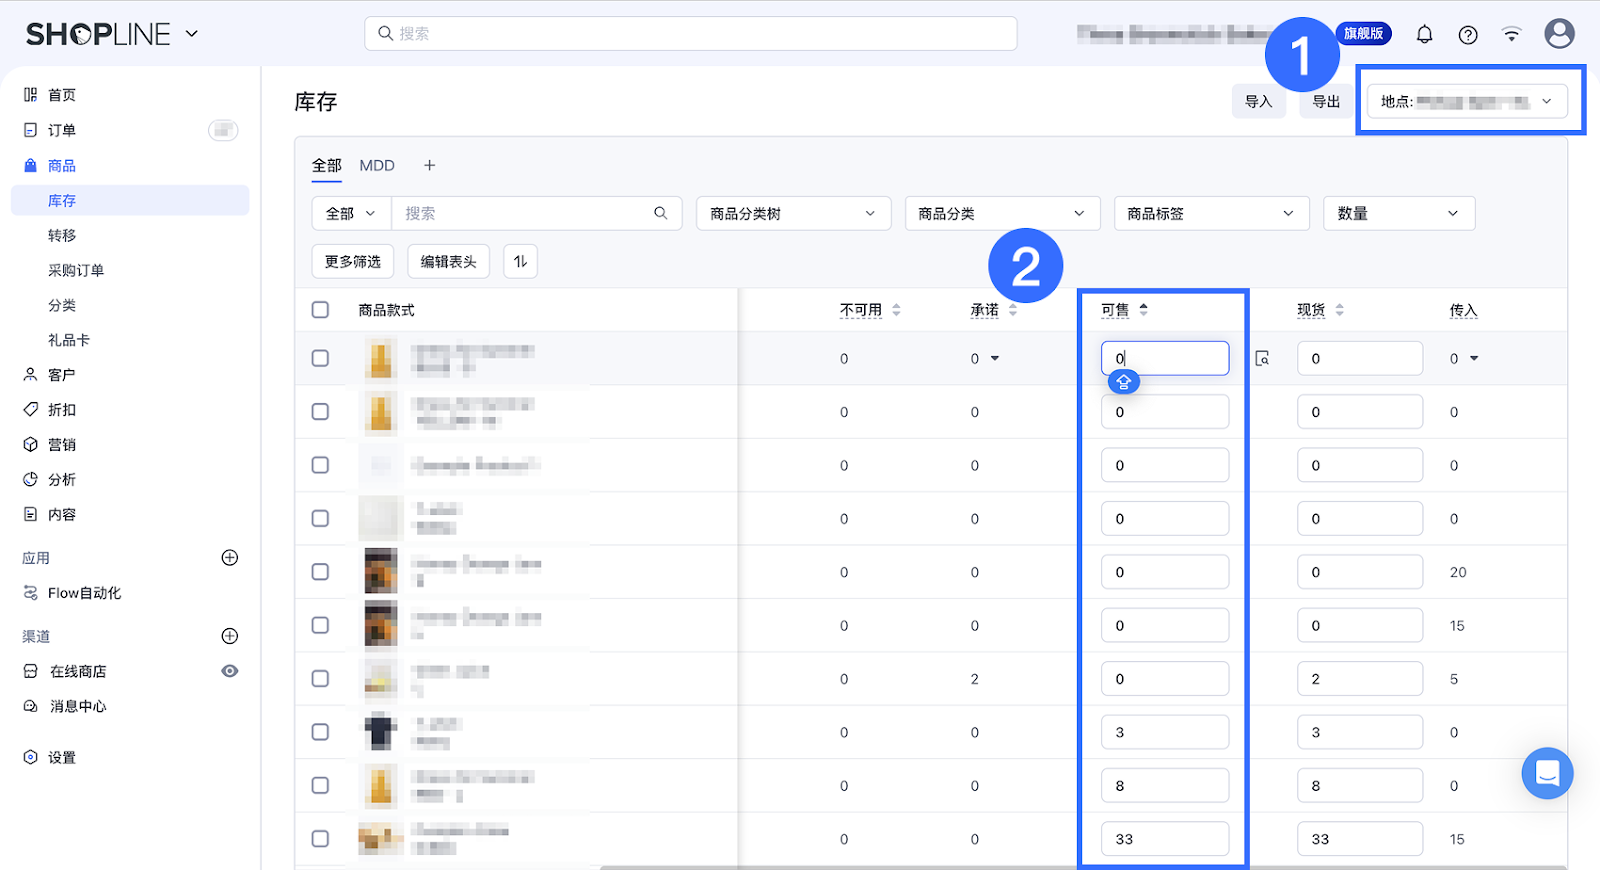This screenshot has width=1600, height=870.
Task: Click the 可售 input showing 33
Action: [x=1164, y=839]
